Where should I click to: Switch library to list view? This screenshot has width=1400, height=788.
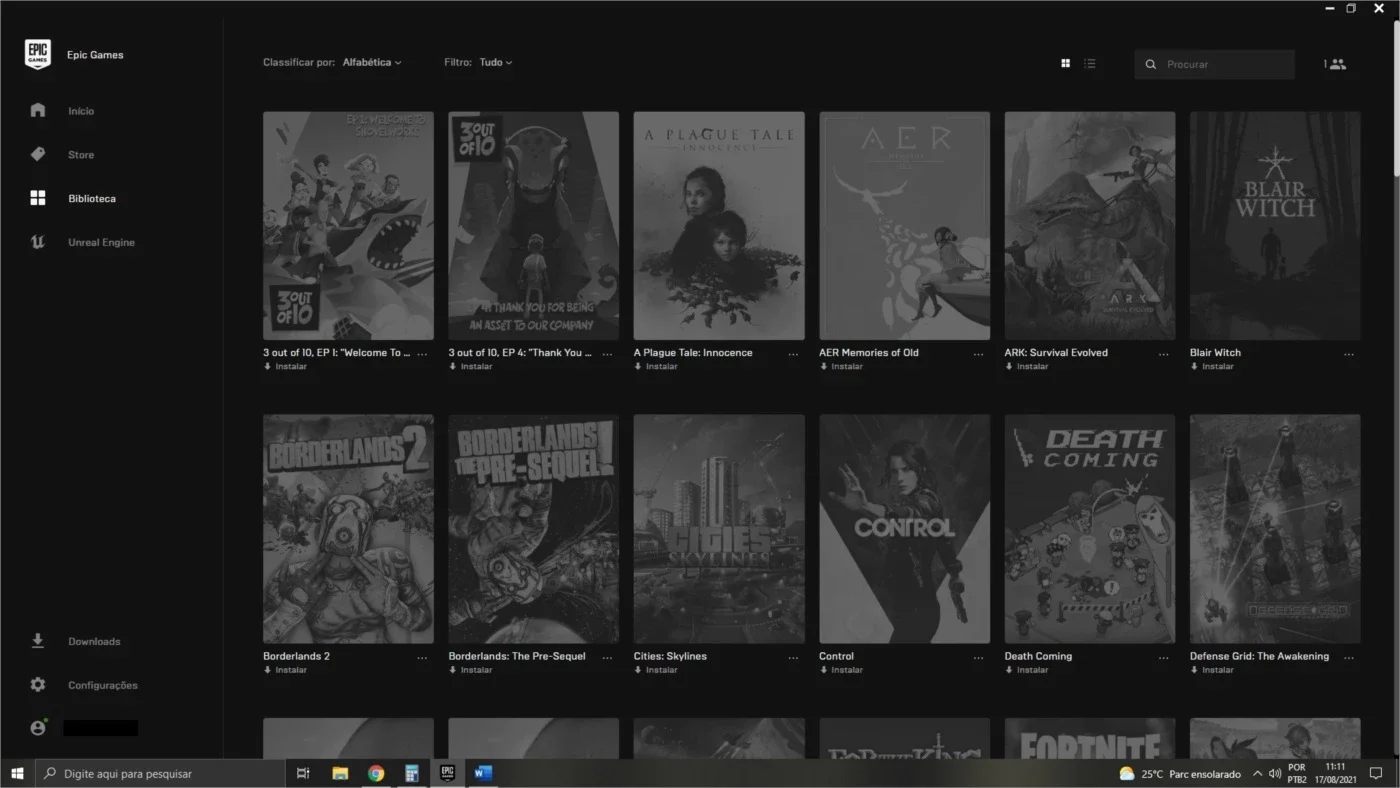(x=1090, y=64)
